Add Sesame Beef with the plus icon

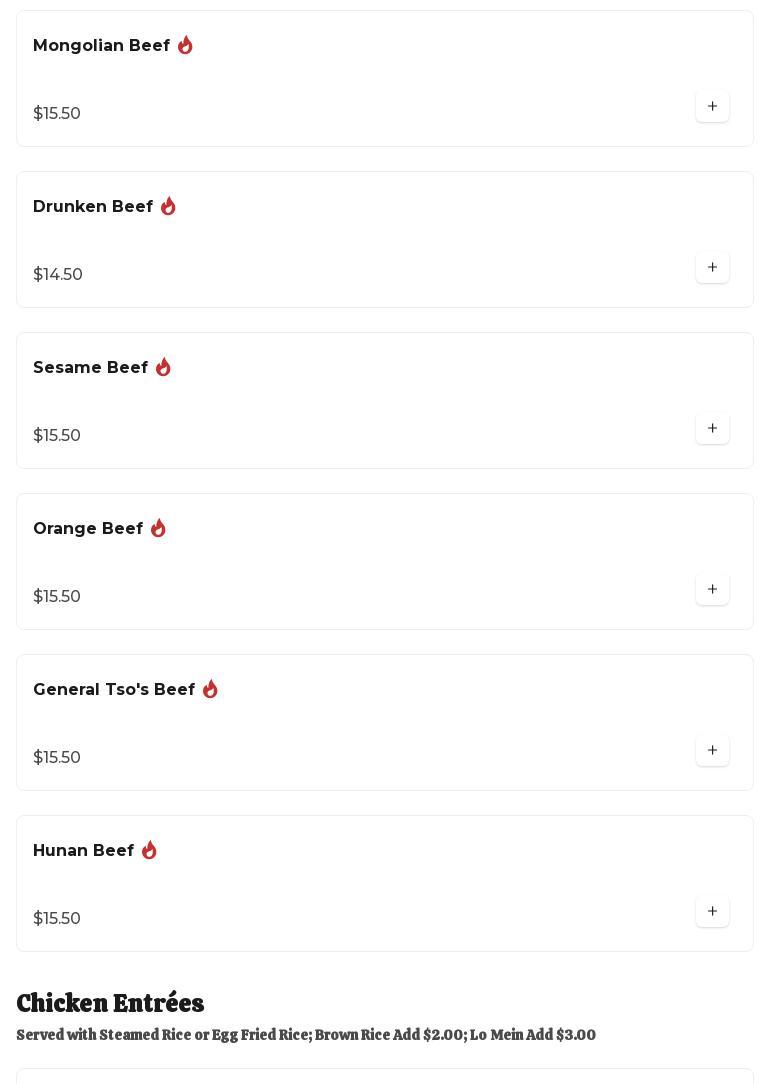(712, 429)
